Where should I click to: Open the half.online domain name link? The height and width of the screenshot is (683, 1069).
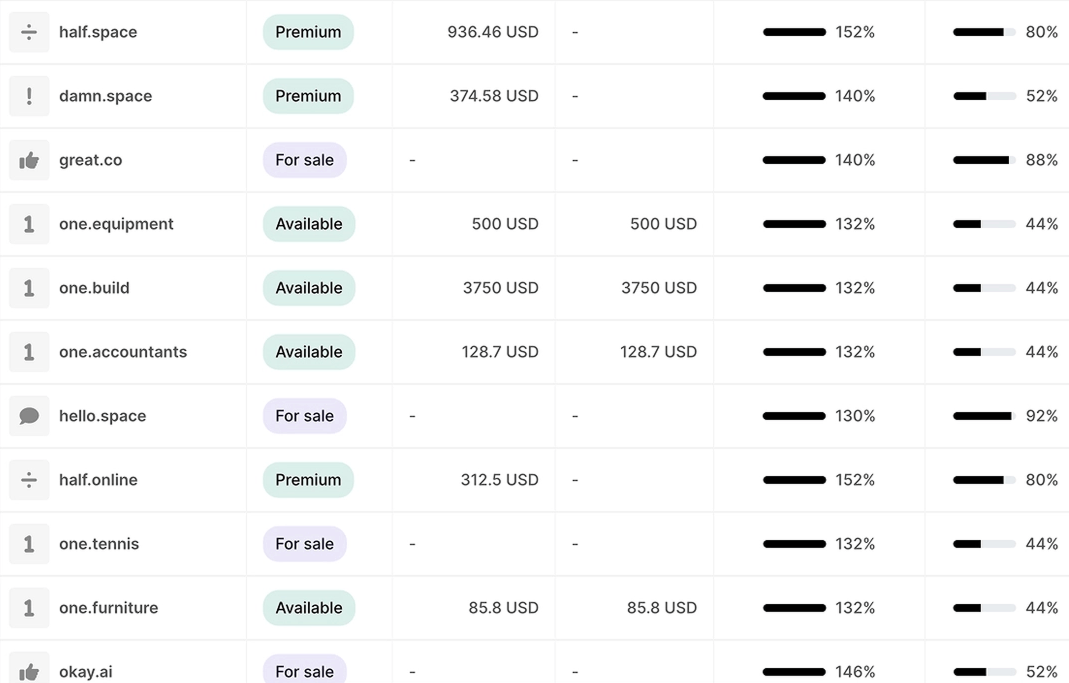pyautogui.click(x=98, y=479)
